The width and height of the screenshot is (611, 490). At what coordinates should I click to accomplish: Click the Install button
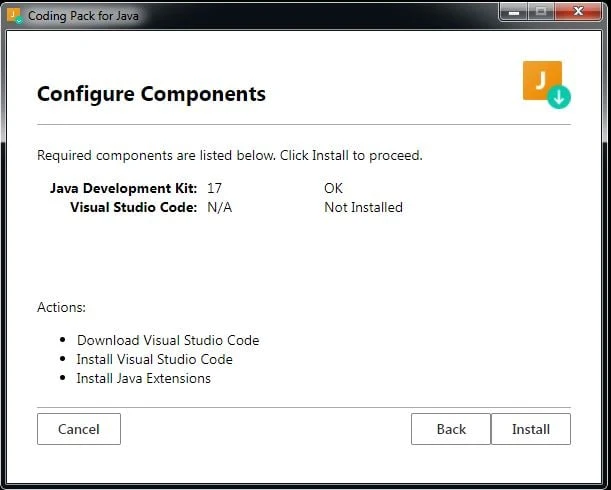pos(531,429)
